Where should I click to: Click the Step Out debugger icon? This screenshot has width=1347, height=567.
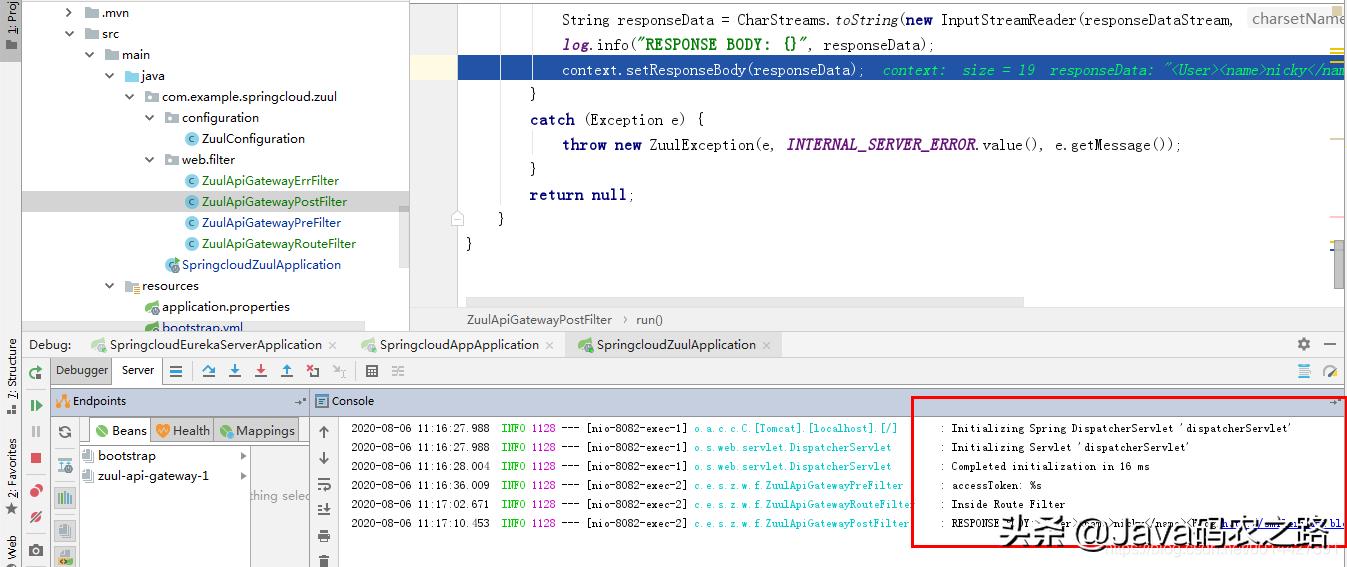point(287,371)
